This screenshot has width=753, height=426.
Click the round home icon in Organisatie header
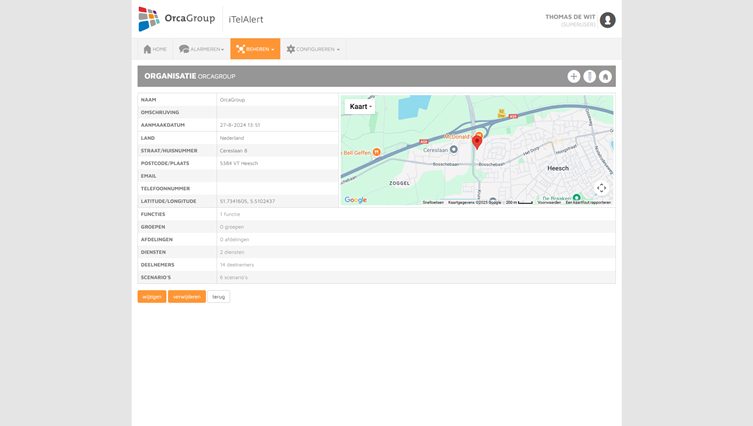click(605, 76)
